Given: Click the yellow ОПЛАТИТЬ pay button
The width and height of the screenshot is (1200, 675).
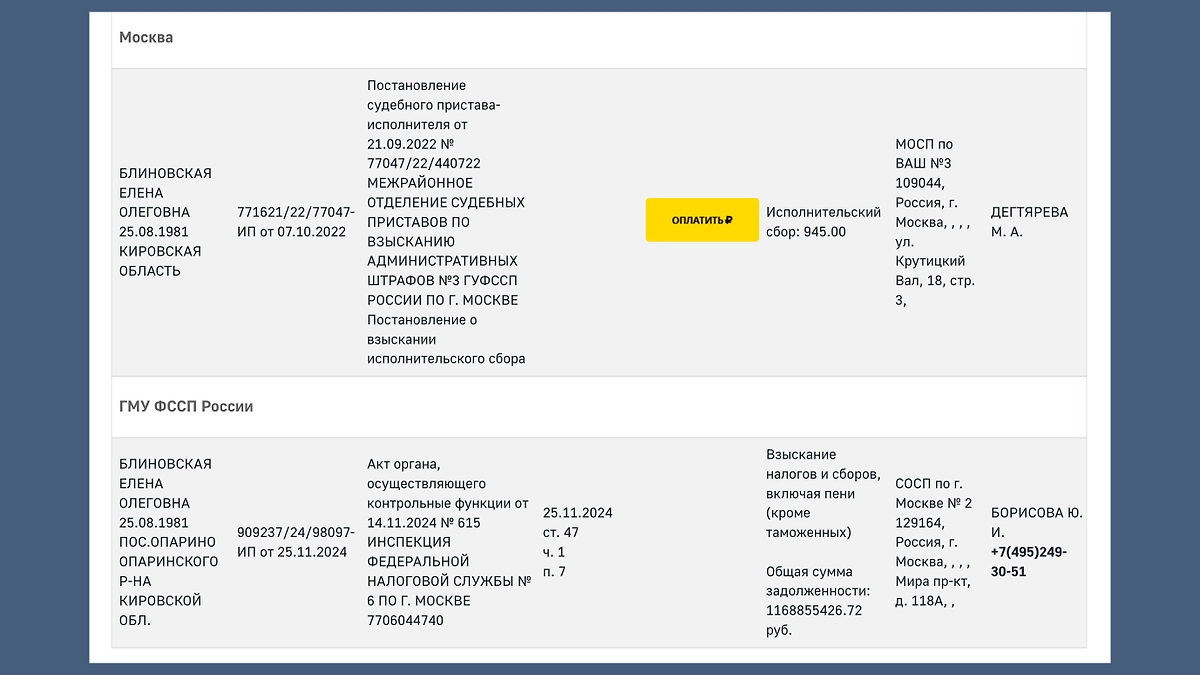Looking at the screenshot, I should (702, 220).
